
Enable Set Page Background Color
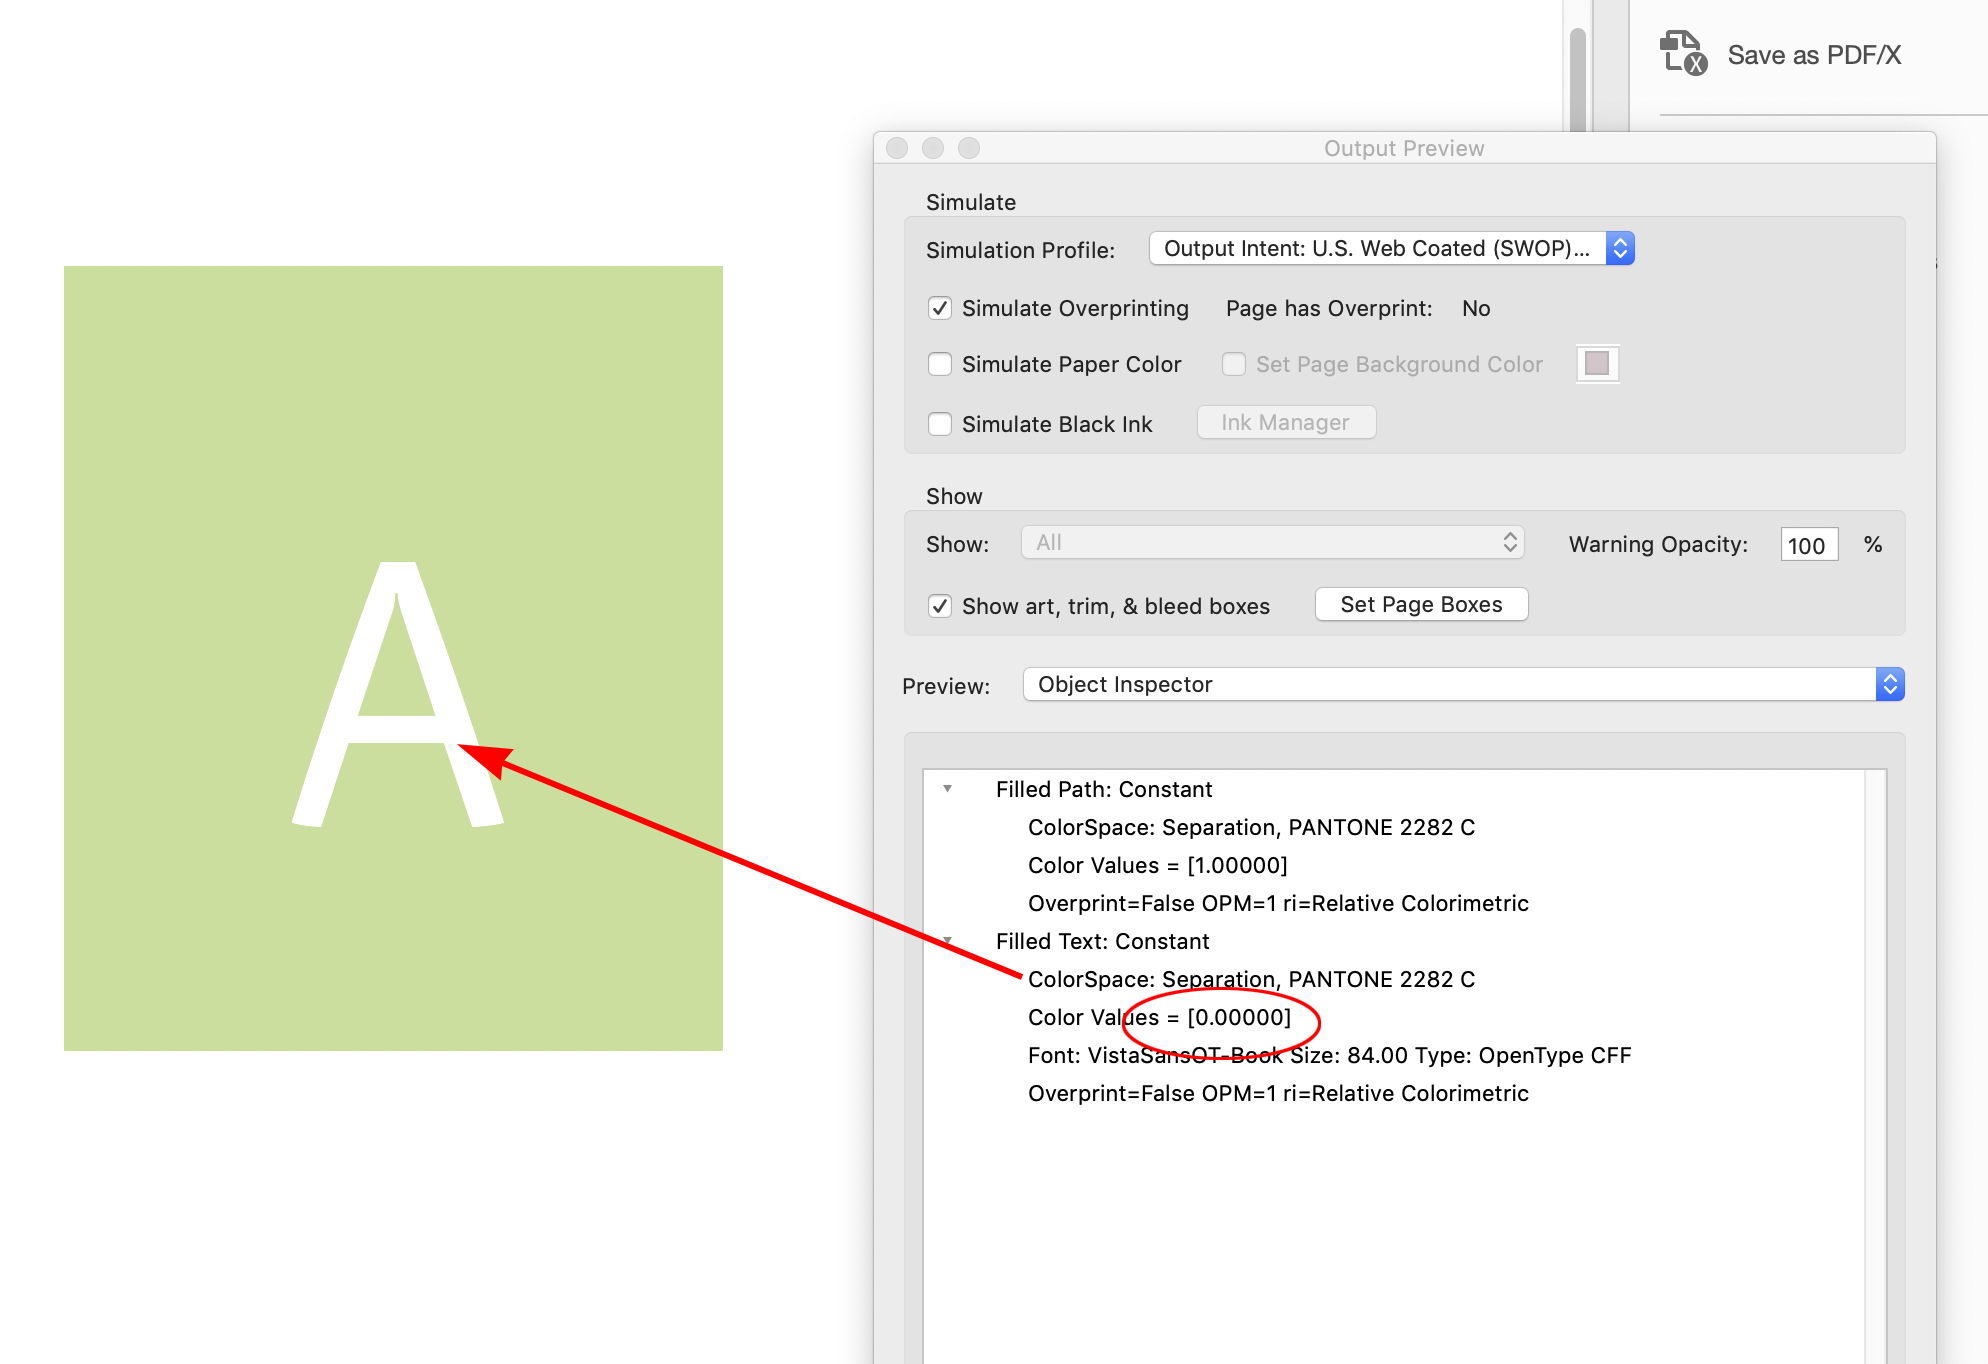[1234, 364]
